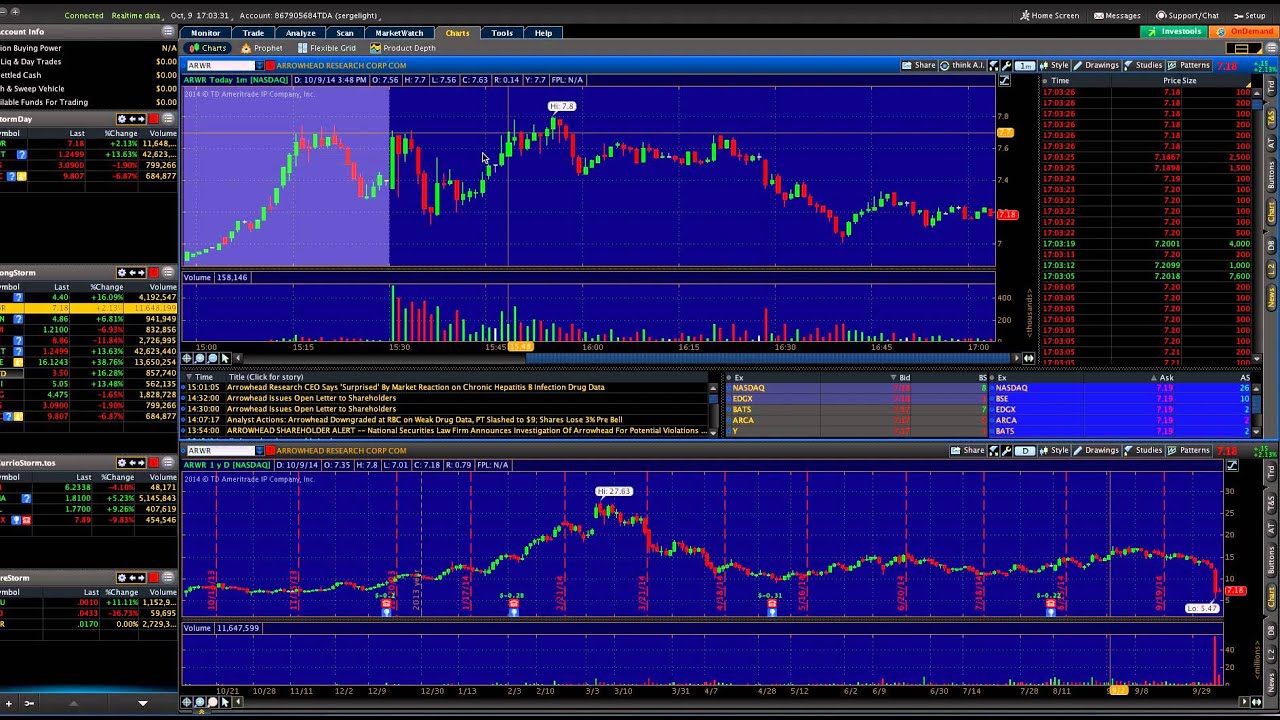The height and width of the screenshot is (720, 1280).
Task: Select the pointer tool under top chart
Action: [224, 358]
